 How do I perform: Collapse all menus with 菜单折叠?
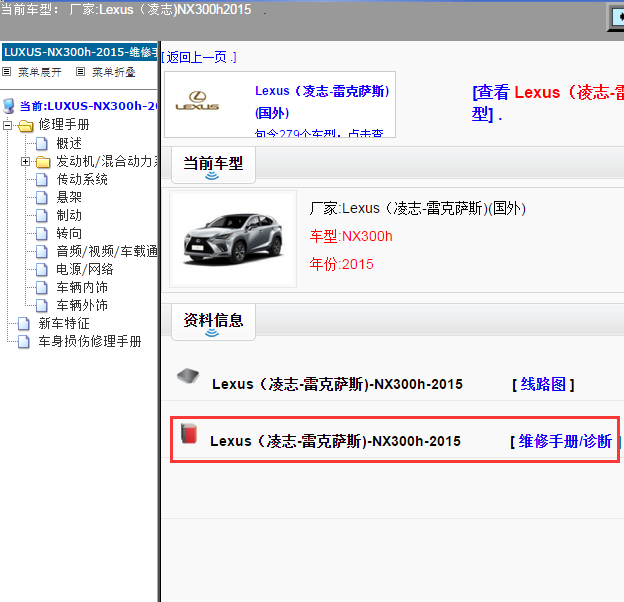click(x=114, y=72)
